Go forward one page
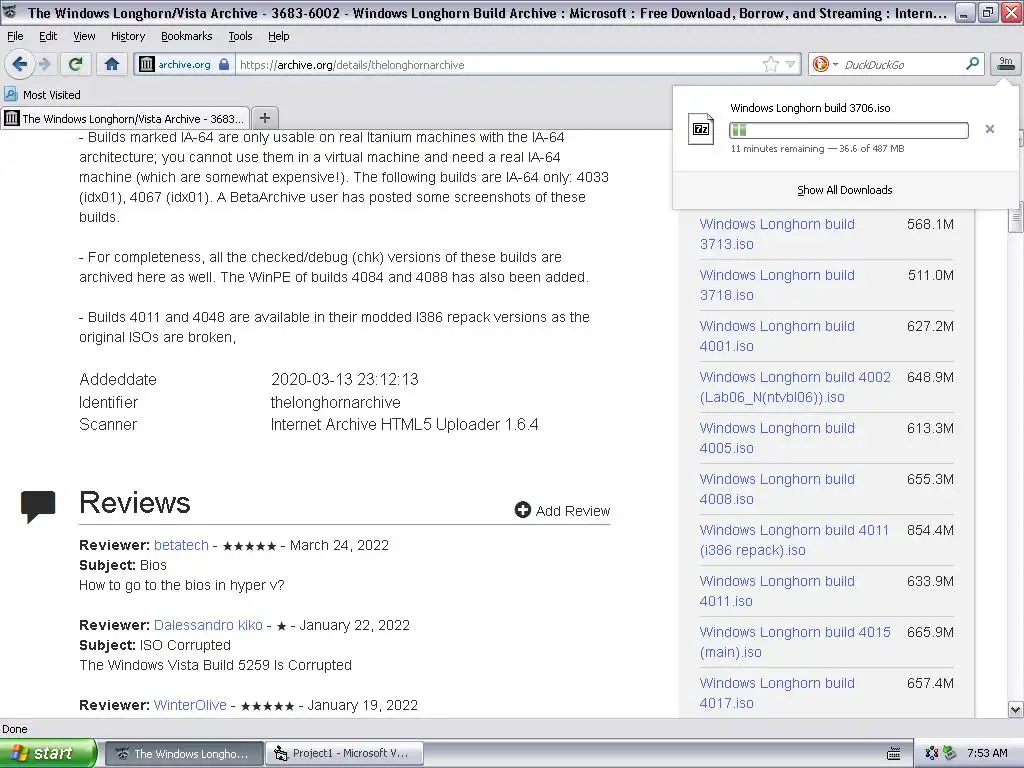This screenshot has width=1024, height=768. pos(44,64)
